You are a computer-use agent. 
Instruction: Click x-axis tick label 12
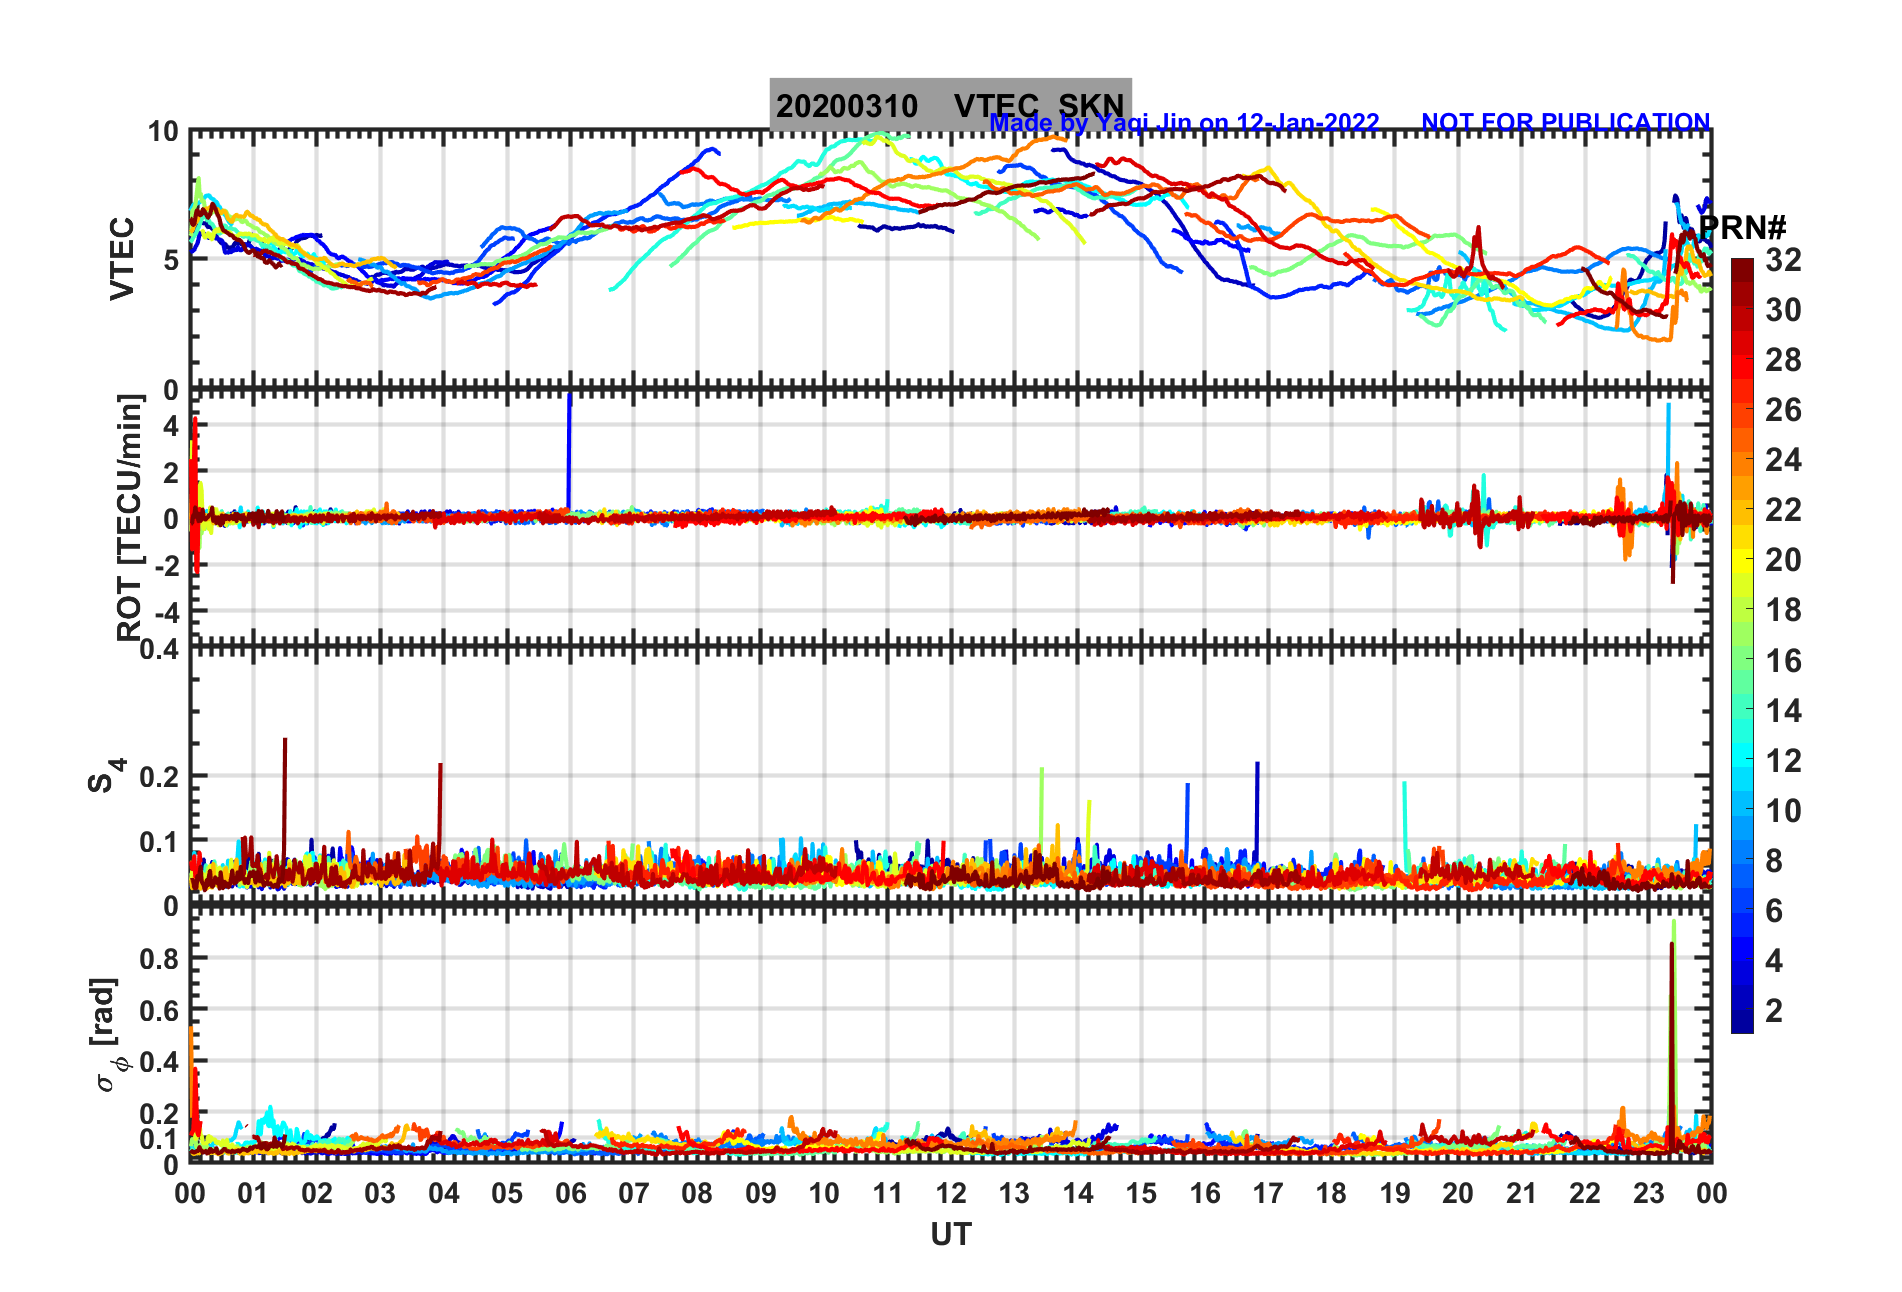tap(950, 1194)
